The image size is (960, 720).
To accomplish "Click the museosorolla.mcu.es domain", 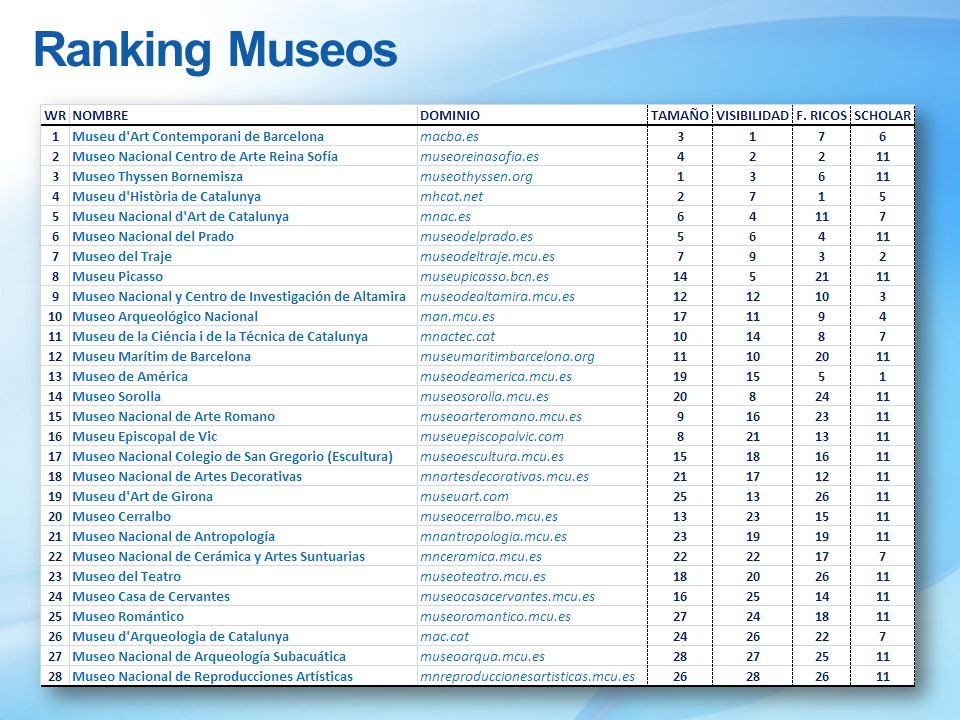I will click(x=485, y=397).
